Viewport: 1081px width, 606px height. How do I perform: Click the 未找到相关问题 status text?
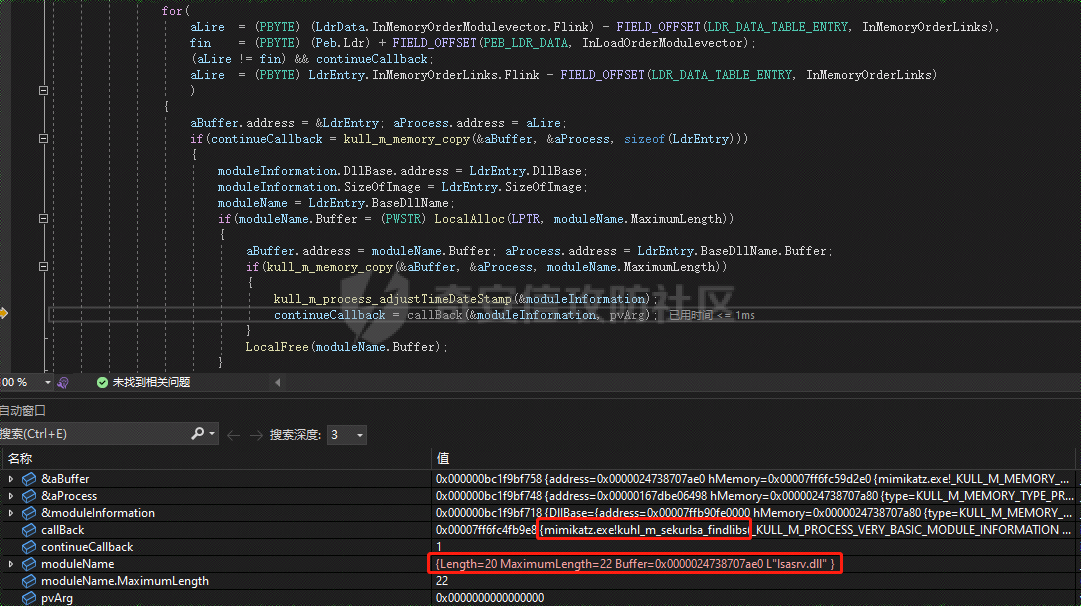point(151,382)
